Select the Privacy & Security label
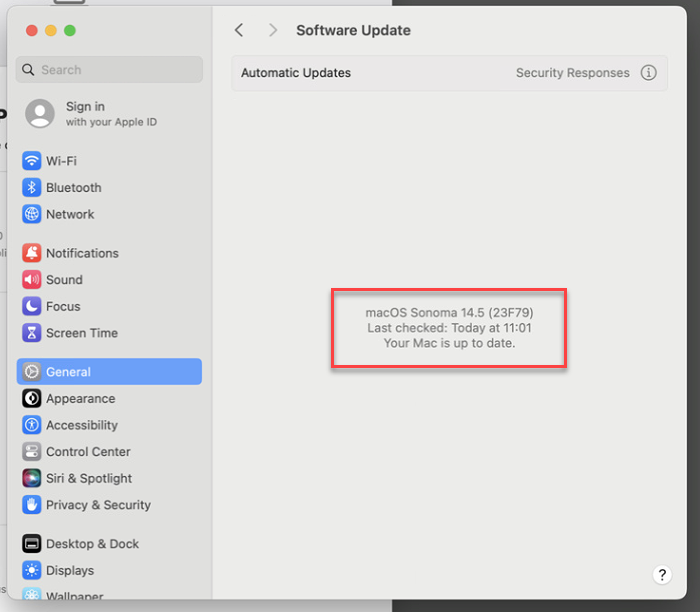Image resolution: width=700 pixels, height=612 pixels. 98,505
